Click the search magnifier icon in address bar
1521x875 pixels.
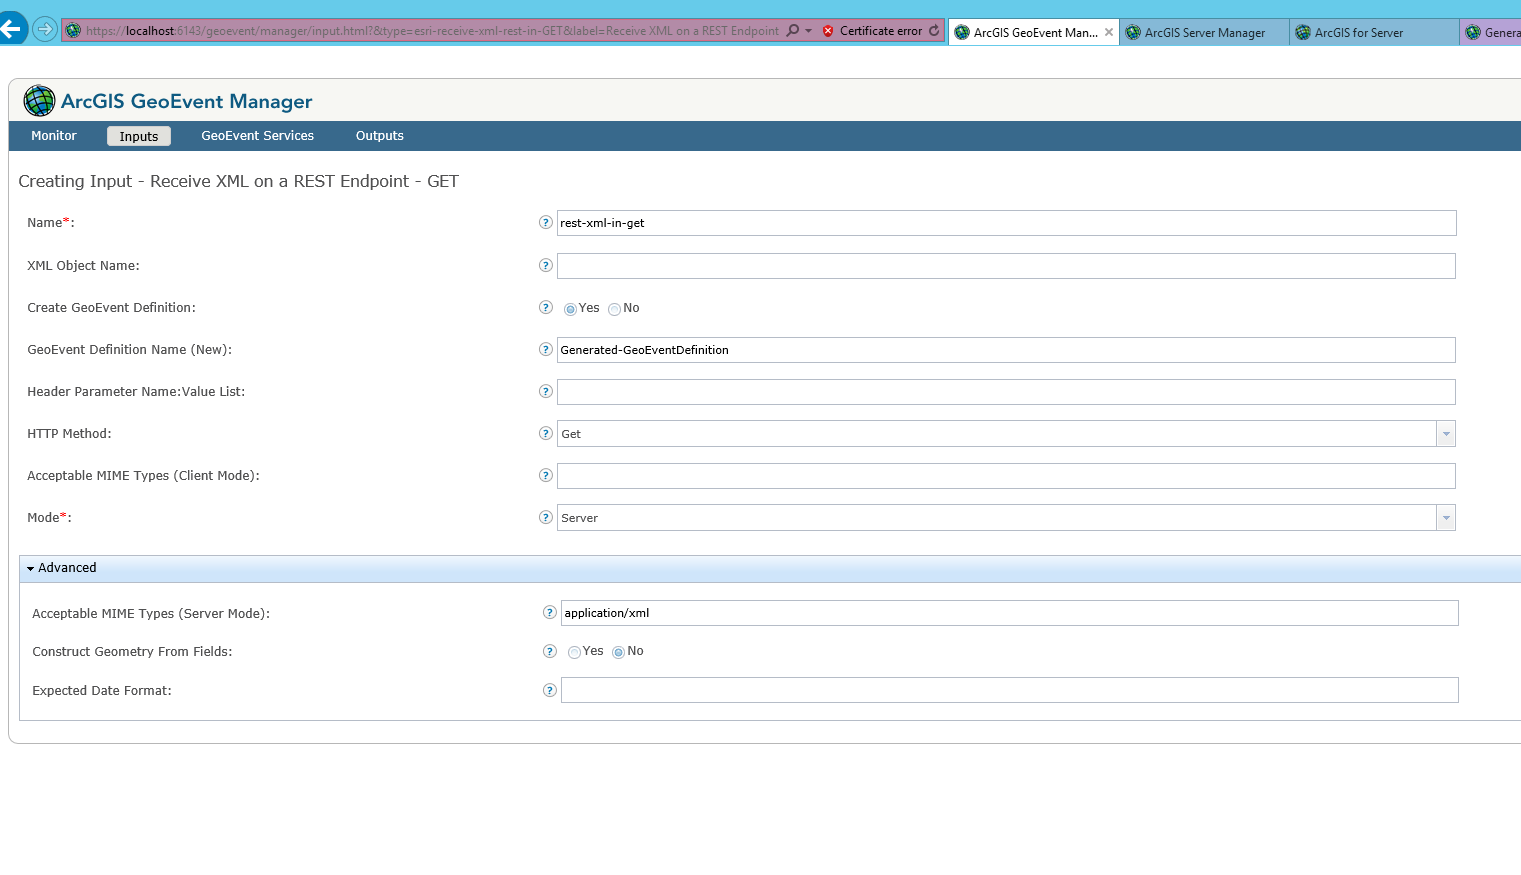pos(793,31)
